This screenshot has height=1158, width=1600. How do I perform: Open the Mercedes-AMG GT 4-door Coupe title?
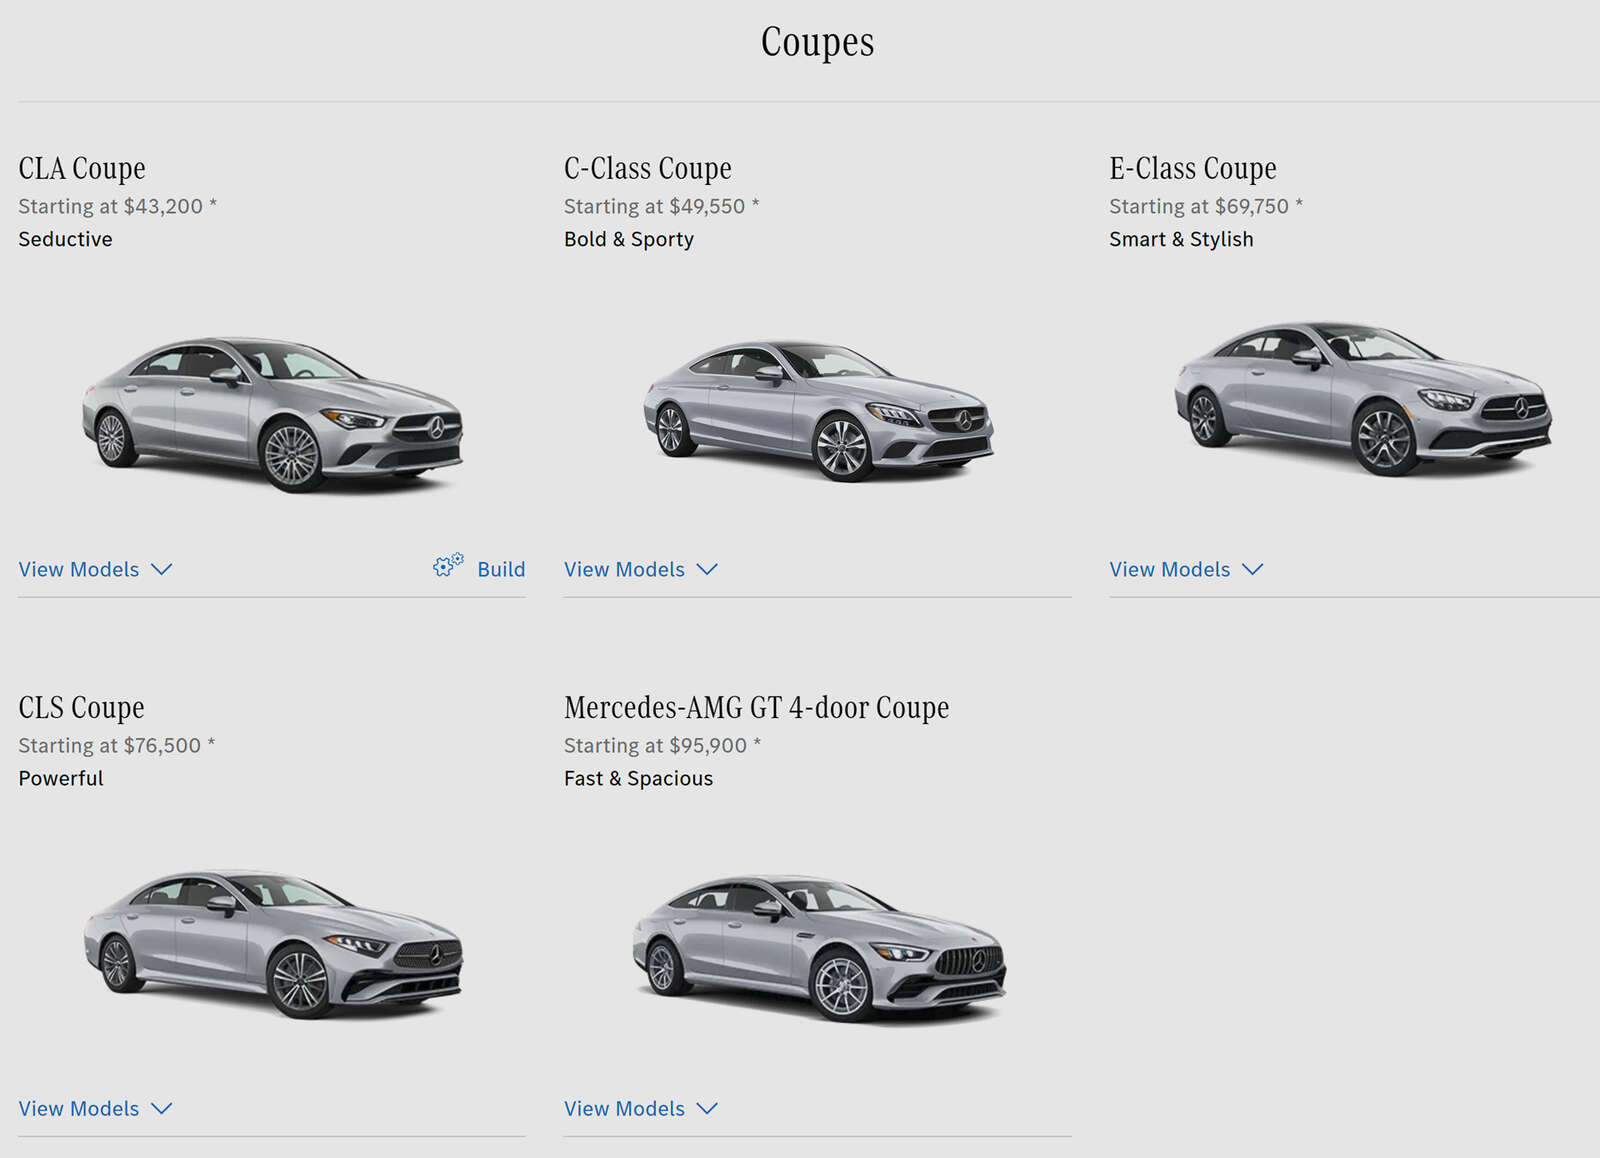pos(757,707)
